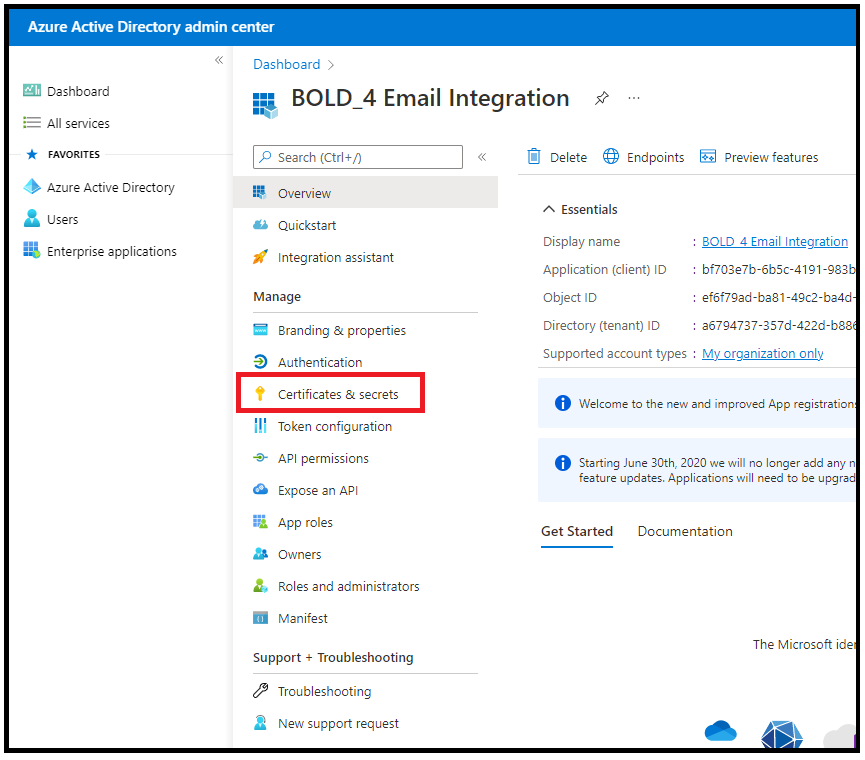
Task: Click the Azure Active Directory admin center title
Action: (x=151, y=26)
